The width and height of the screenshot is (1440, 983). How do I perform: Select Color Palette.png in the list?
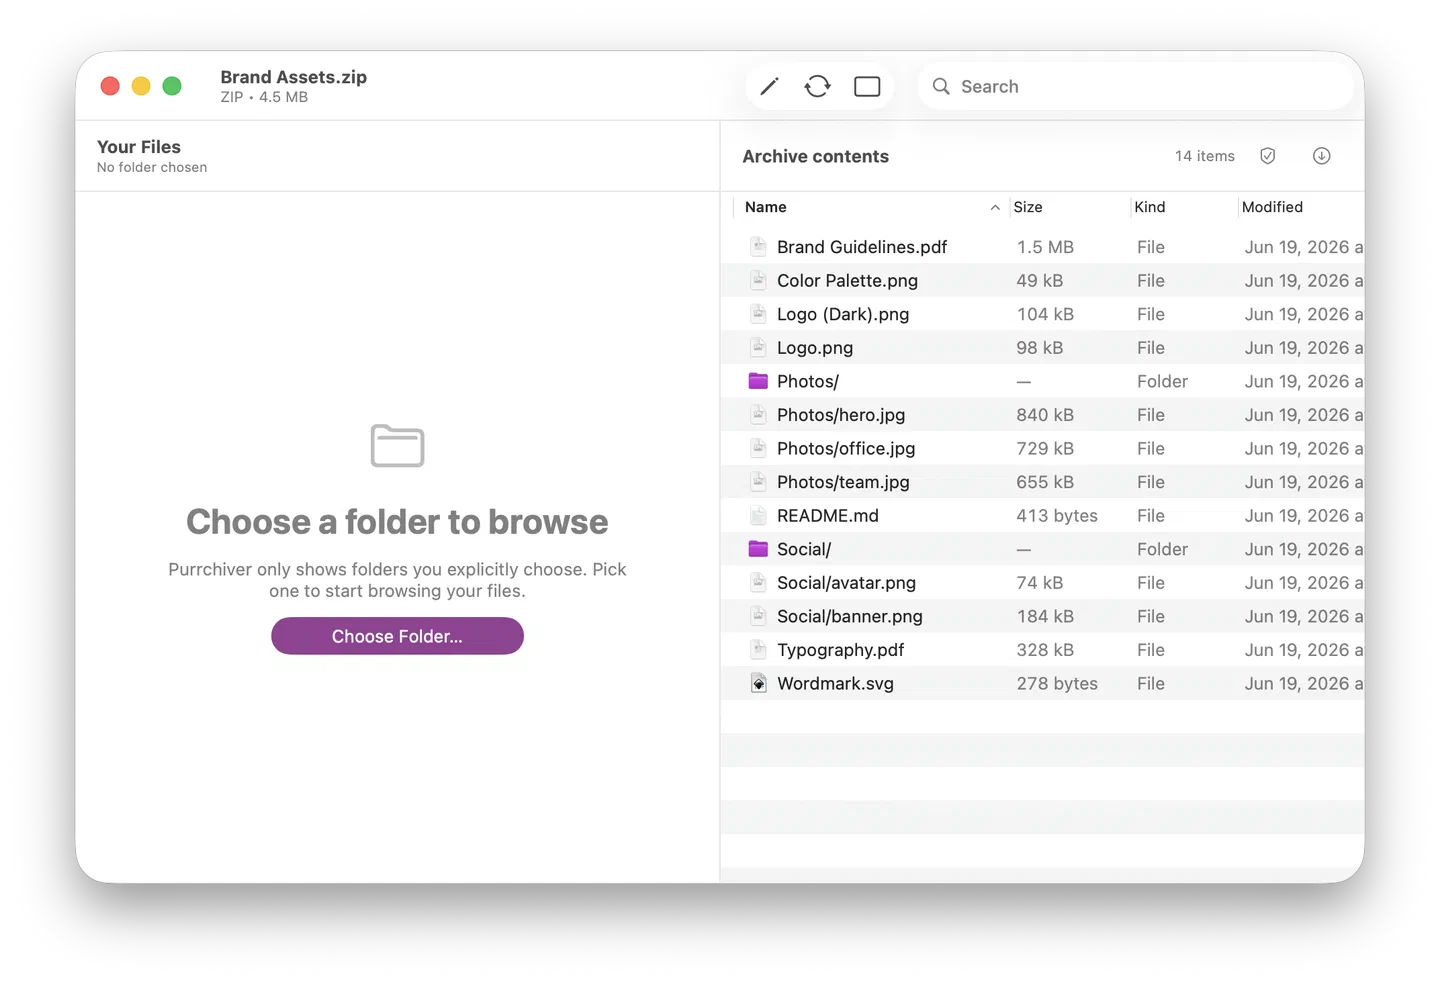coord(847,281)
